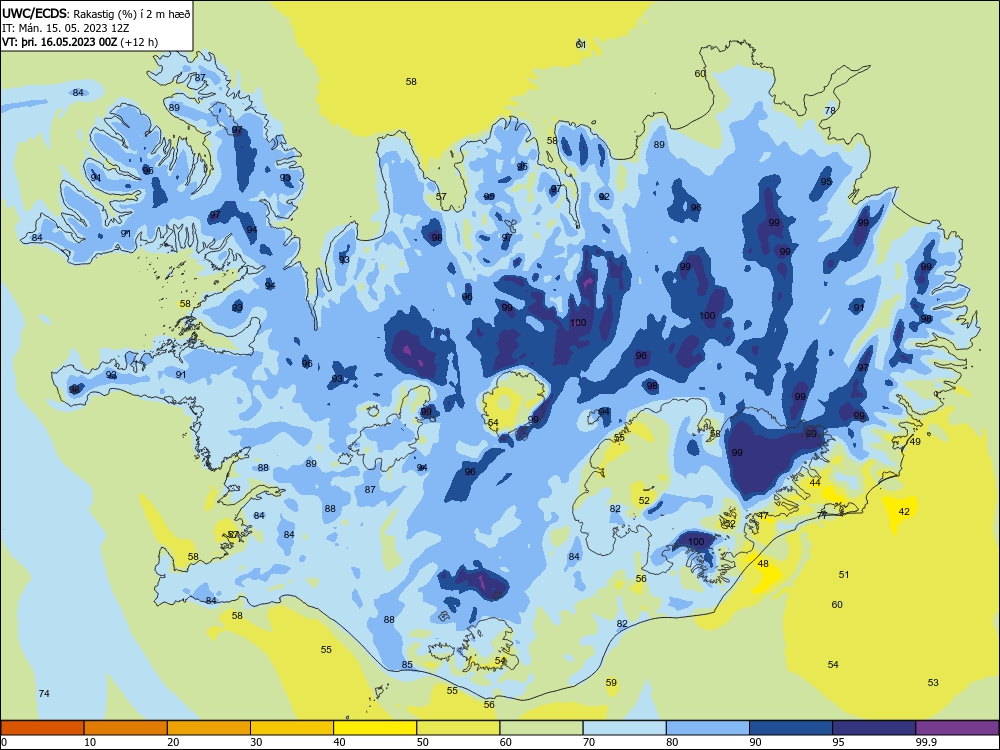This screenshot has width=1000, height=750.
Task: Click the golden 30–40 legend swatch
Action: [292, 728]
